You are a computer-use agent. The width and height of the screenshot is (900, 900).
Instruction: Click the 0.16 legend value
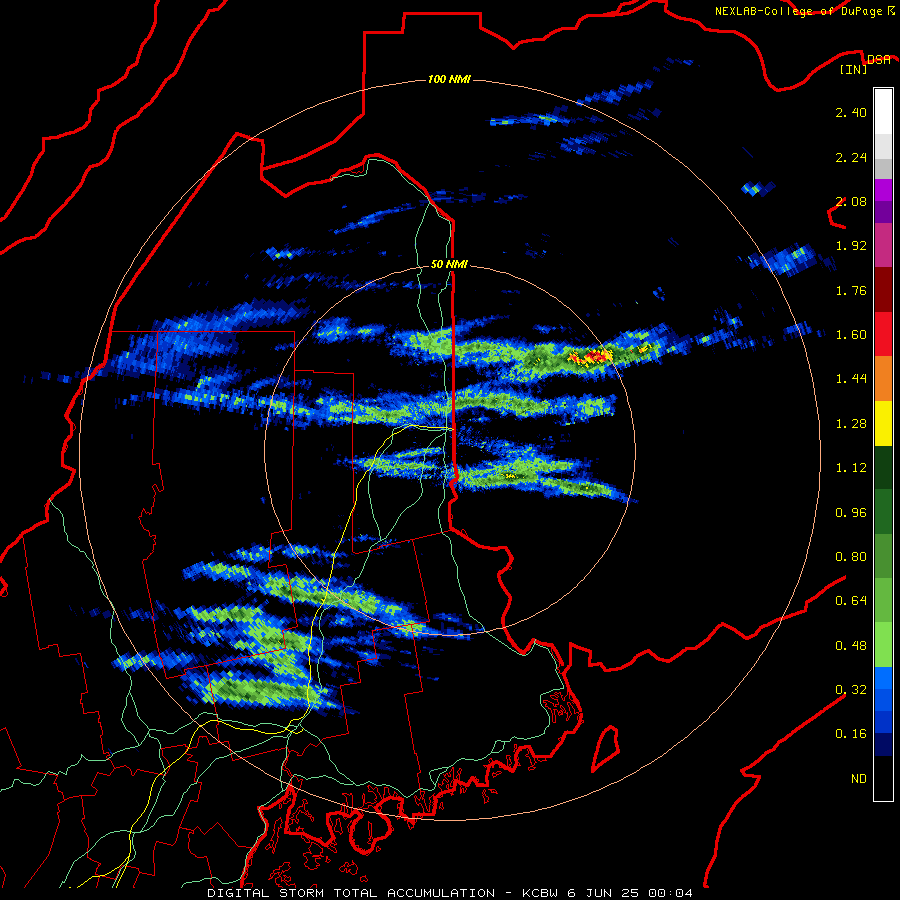coord(851,734)
